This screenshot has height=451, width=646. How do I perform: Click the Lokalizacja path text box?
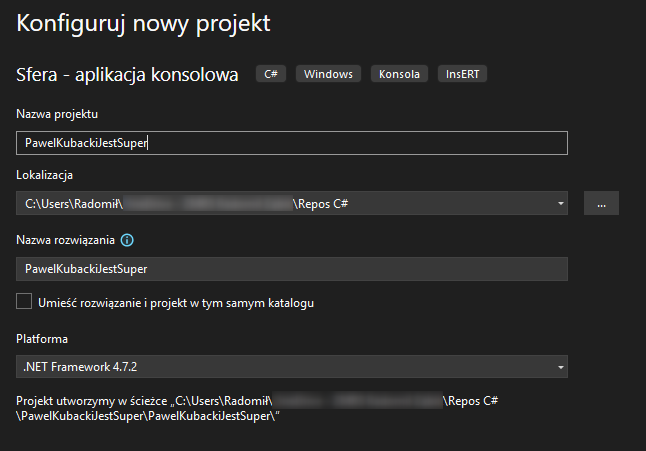point(280,204)
